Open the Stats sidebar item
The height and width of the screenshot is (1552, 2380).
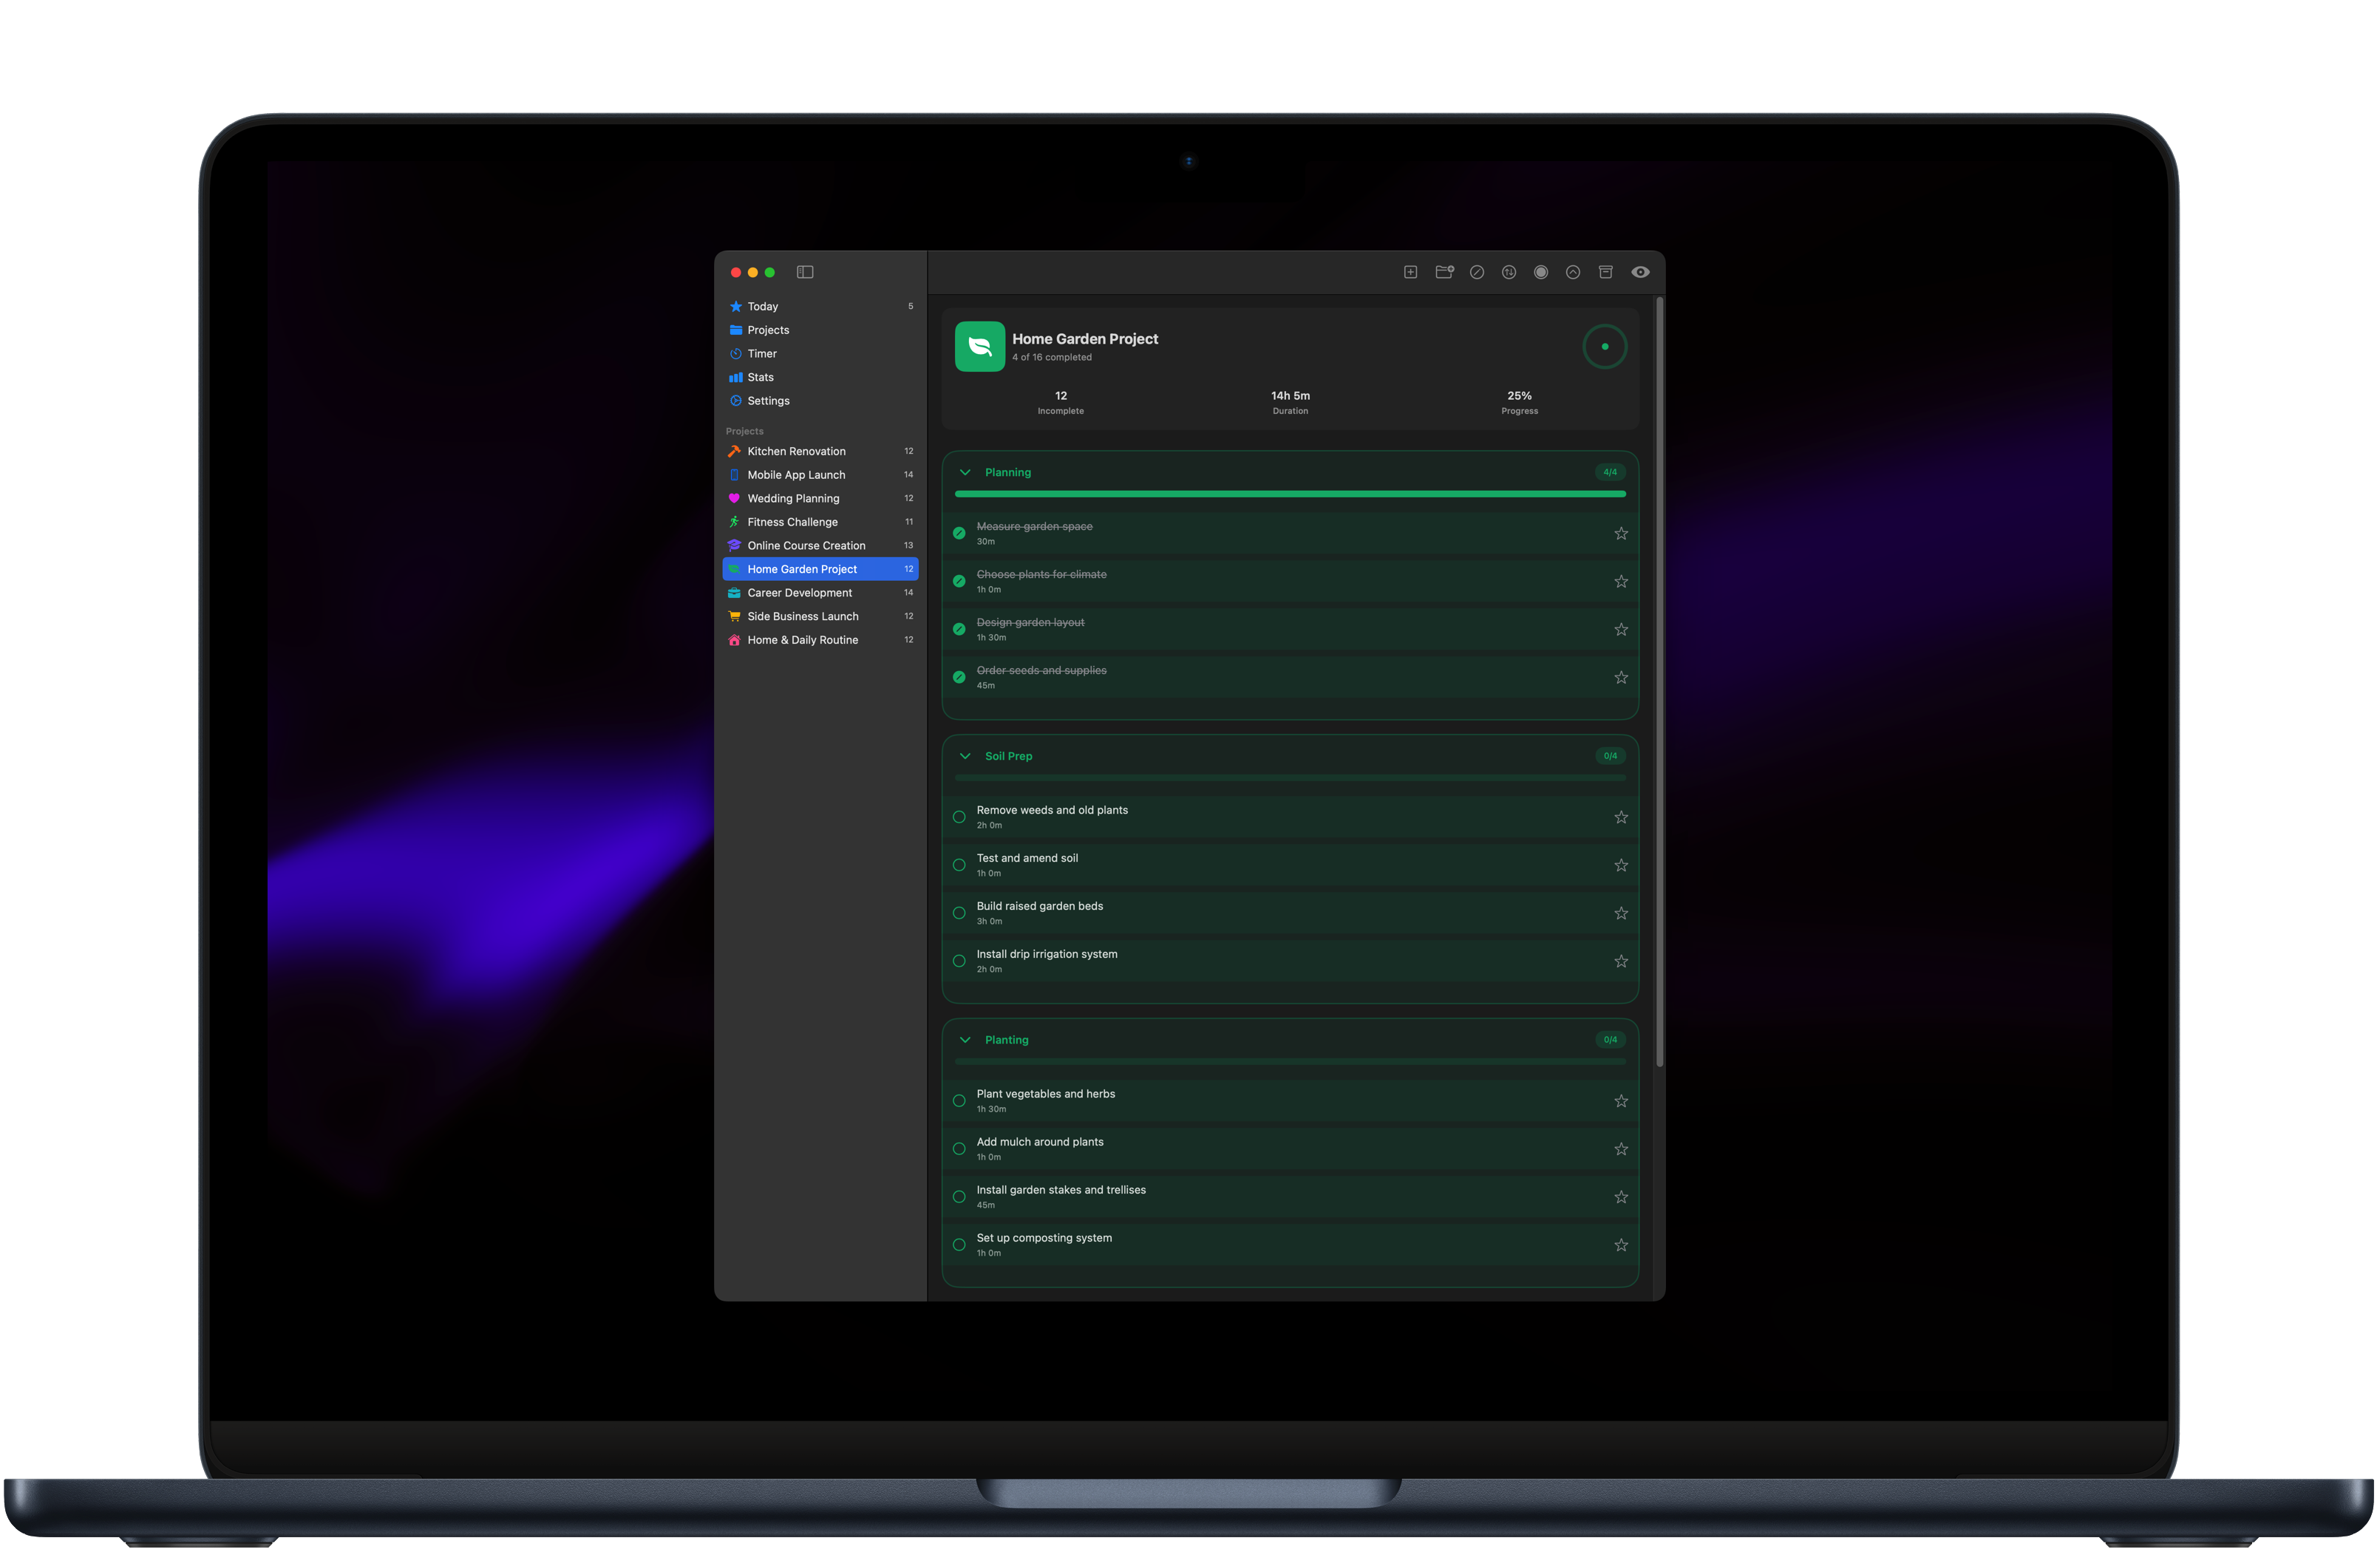760,377
